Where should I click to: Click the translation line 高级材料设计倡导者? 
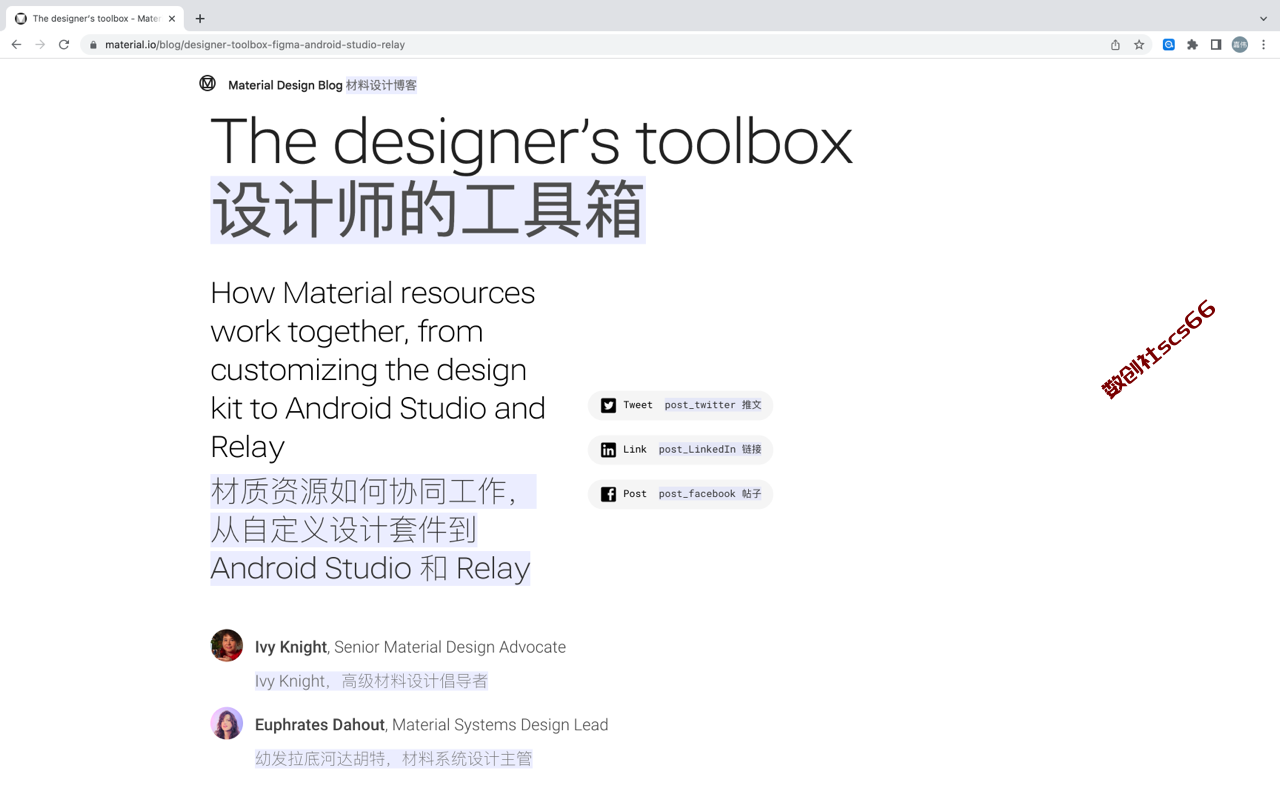tap(415, 681)
